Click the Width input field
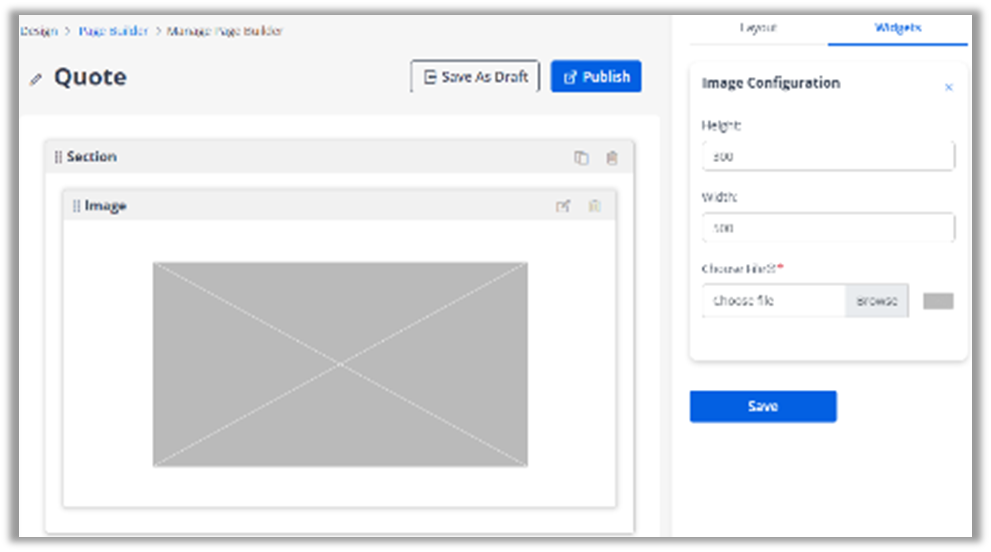Viewport: 991px width, 552px height. pyautogui.click(x=828, y=228)
